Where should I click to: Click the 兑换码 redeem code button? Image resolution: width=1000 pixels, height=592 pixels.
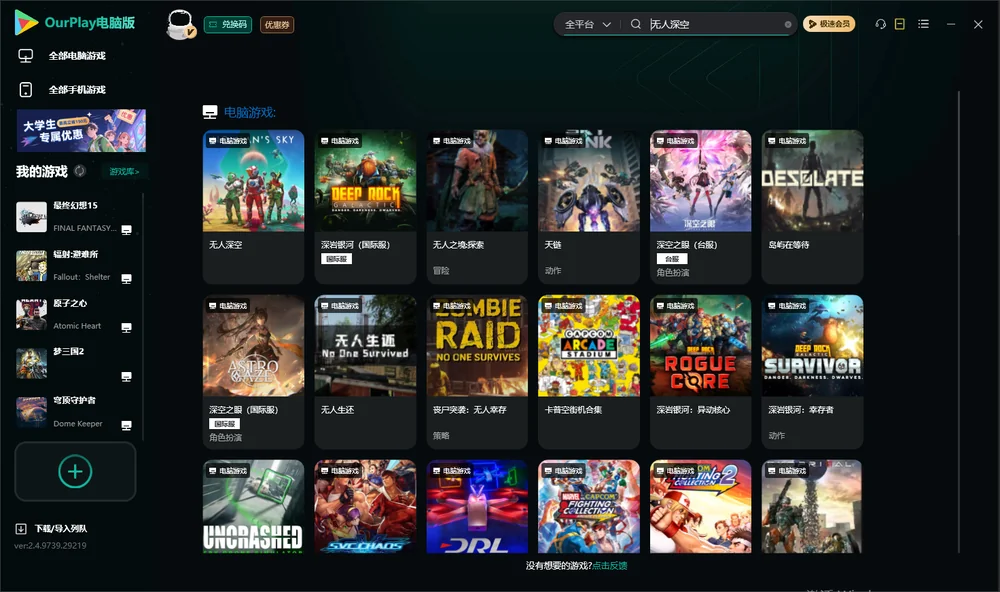pyautogui.click(x=228, y=25)
